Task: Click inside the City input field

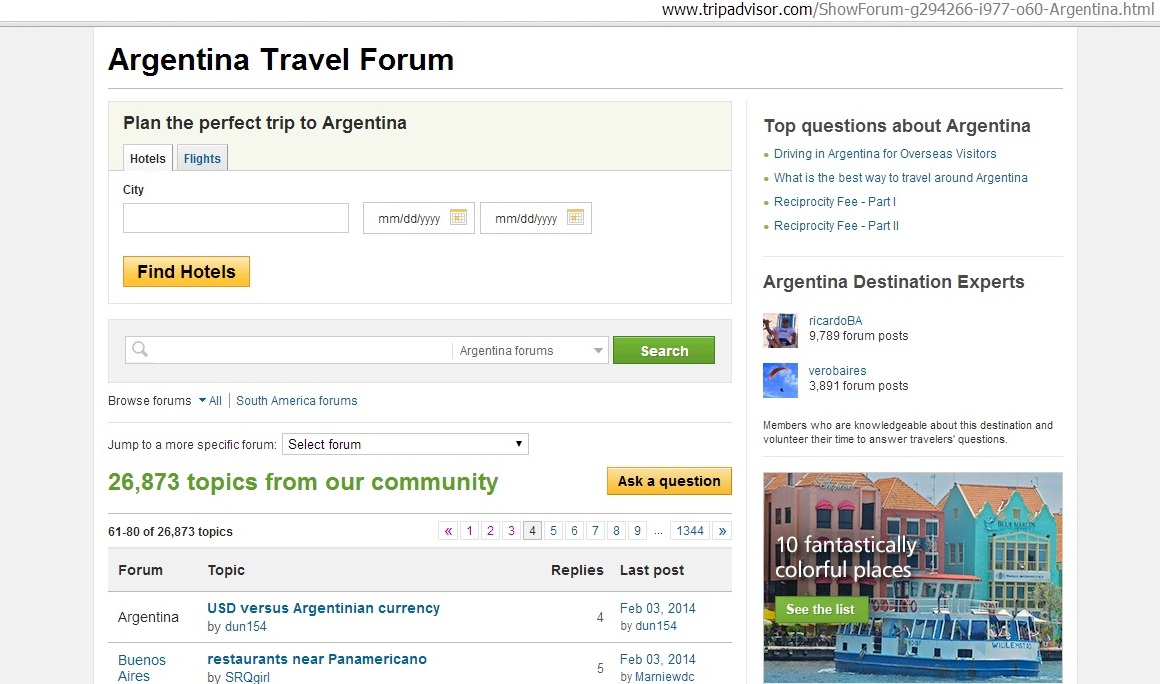Action: [235, 218]
